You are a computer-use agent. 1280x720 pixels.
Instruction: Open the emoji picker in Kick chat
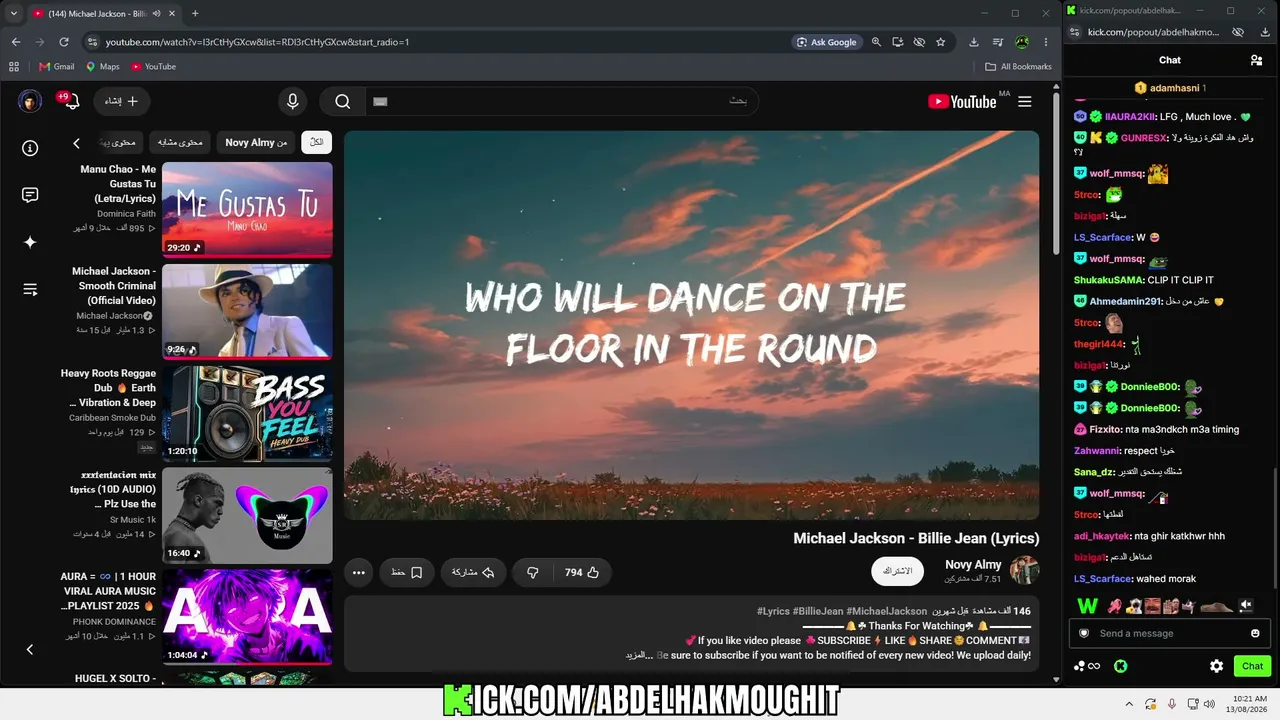(1255, 633)
